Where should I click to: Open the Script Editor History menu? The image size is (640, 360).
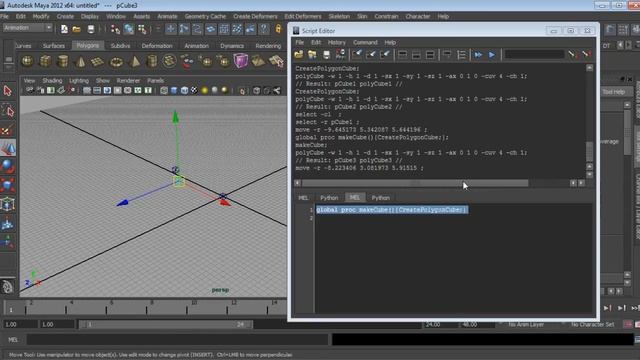[x=337, y=42]
